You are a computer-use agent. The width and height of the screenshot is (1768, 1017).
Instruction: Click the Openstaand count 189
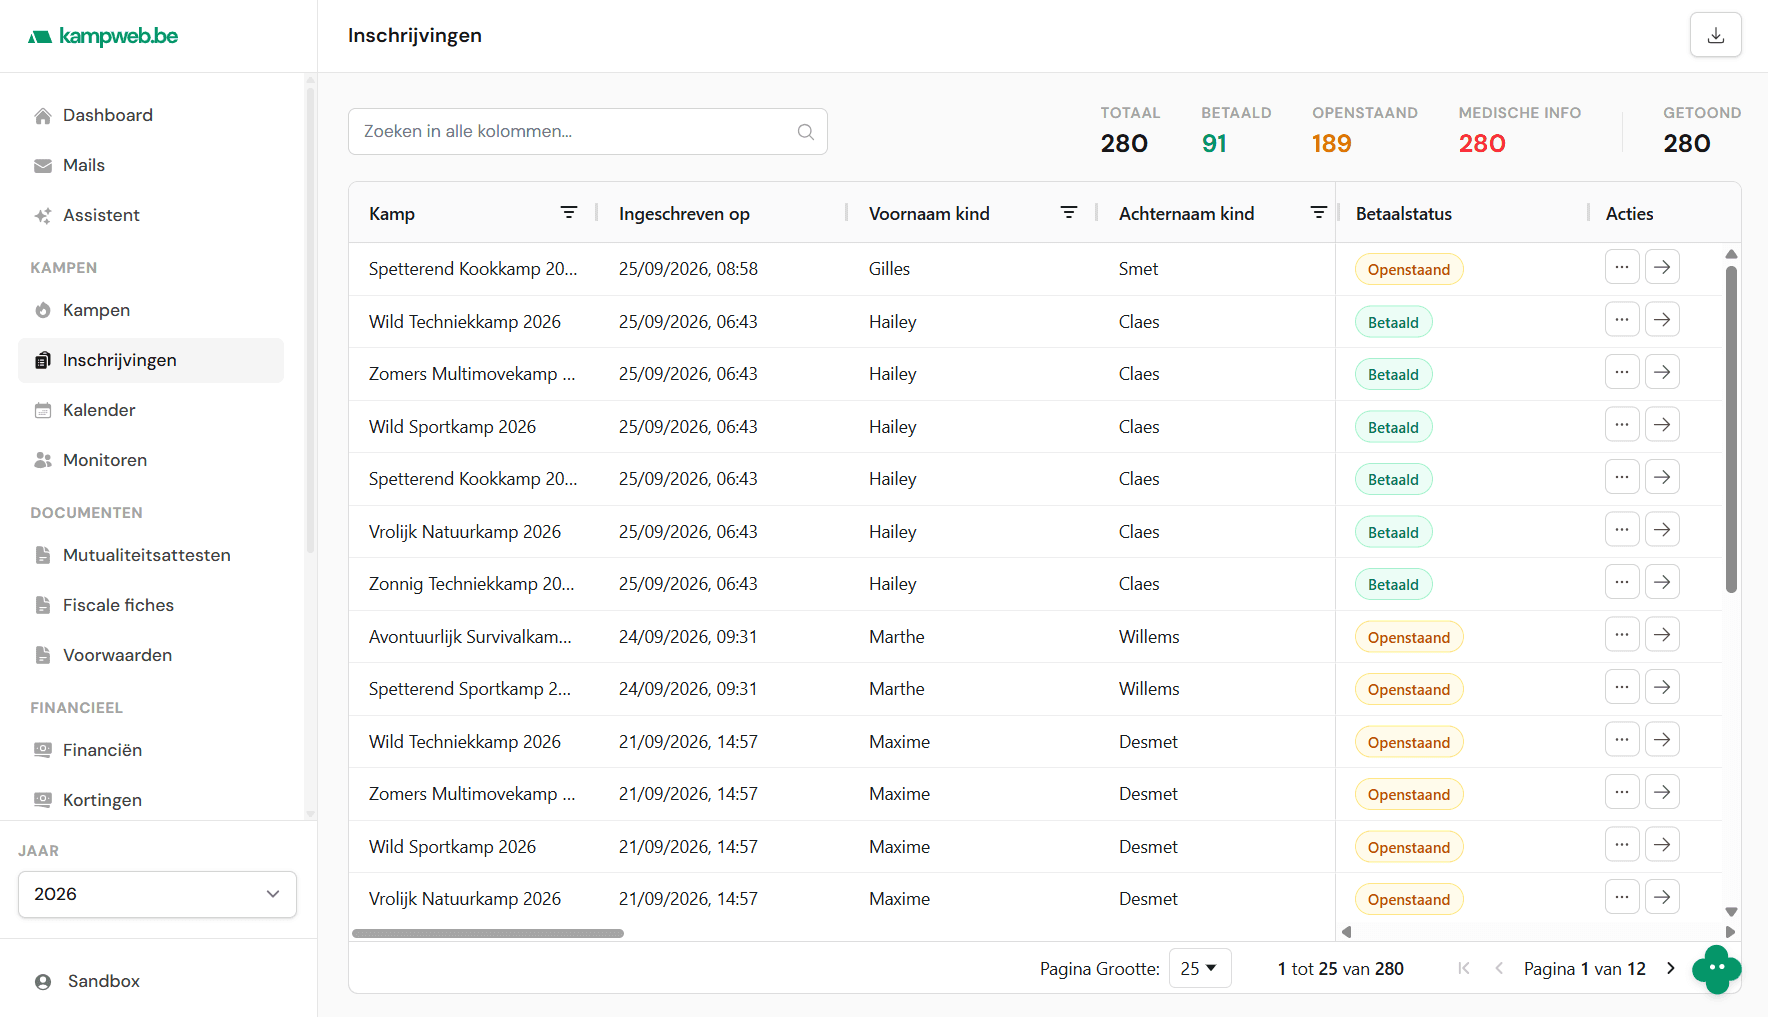[x=1332, y=143]
